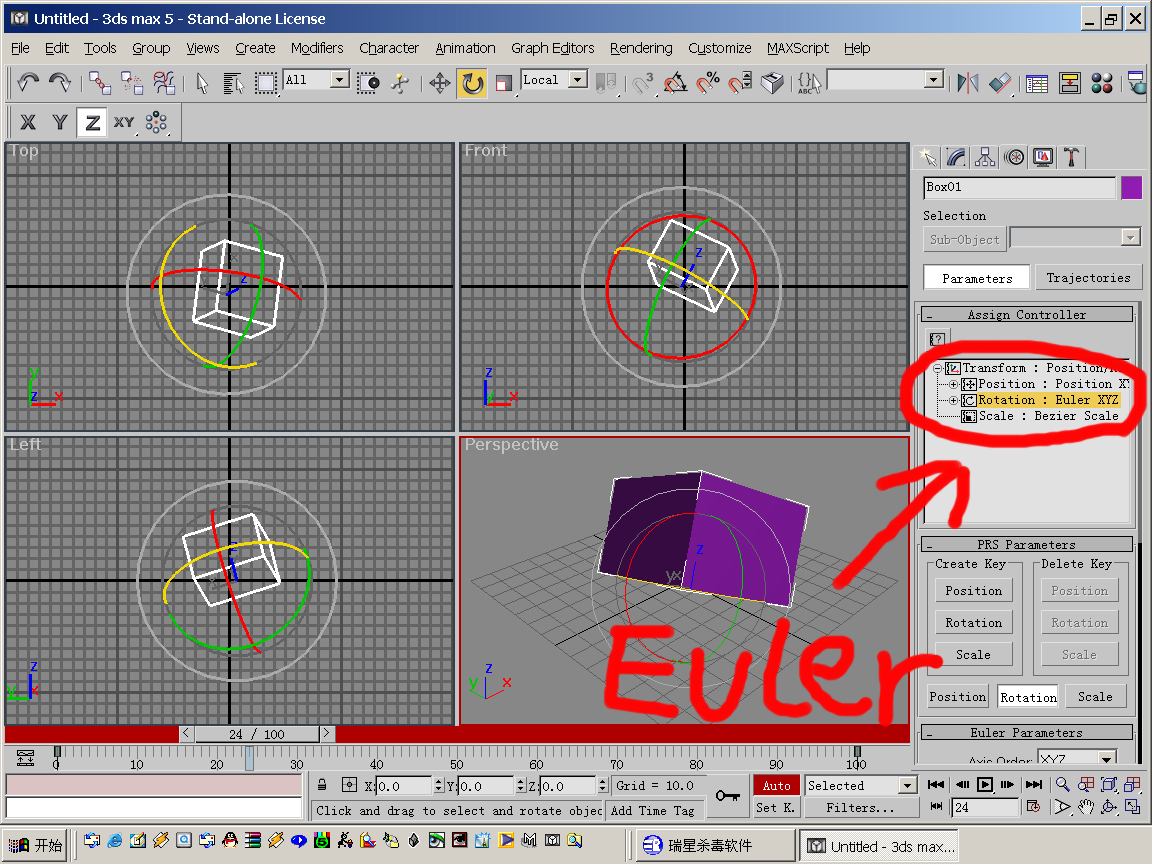The height and width of the screenshot is (864, 1152).
Task: Click the Redo arrow icon
Action: (x=60, y=82)
